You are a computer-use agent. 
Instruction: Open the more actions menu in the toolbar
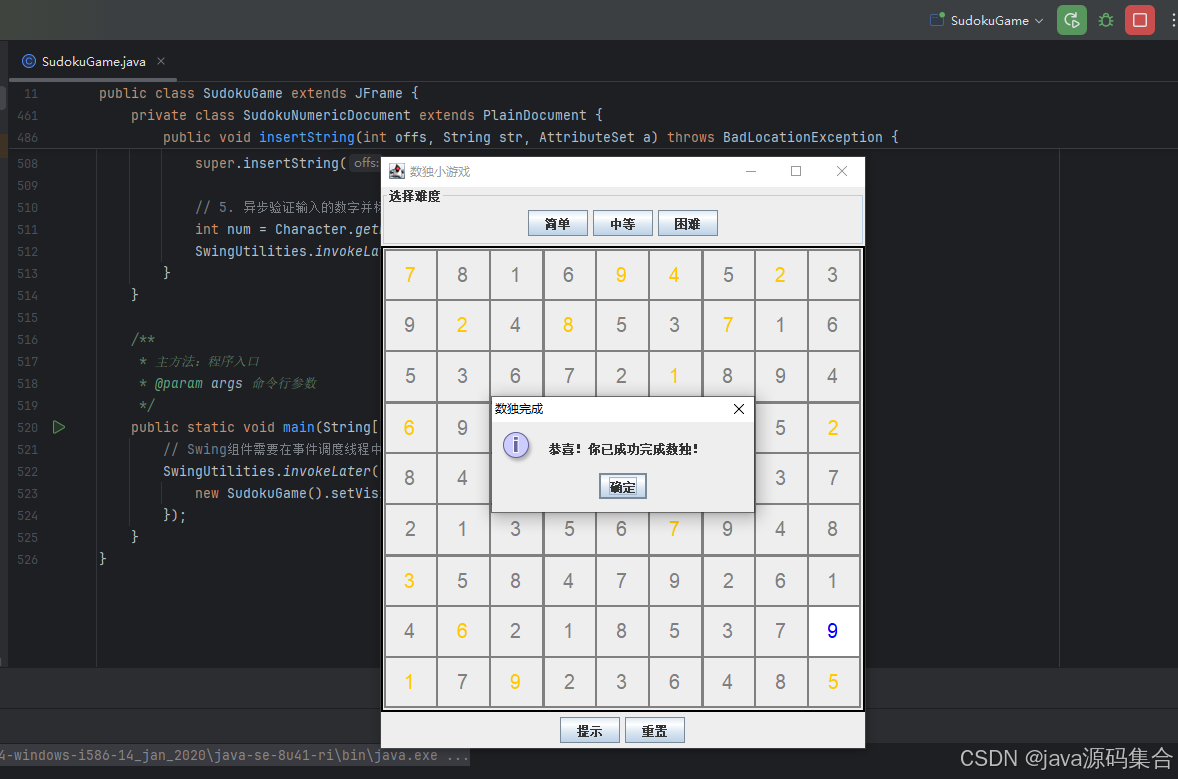click(x=1173, y=20)
